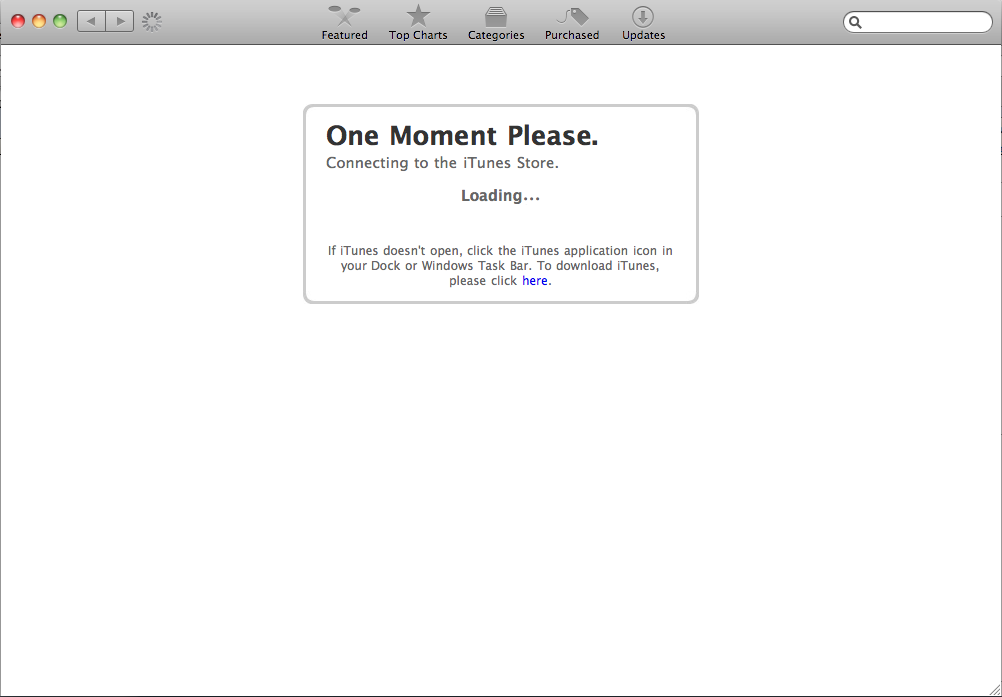Click the window resize grip corner
The image size is (1002, 697).
coord(995,690)
